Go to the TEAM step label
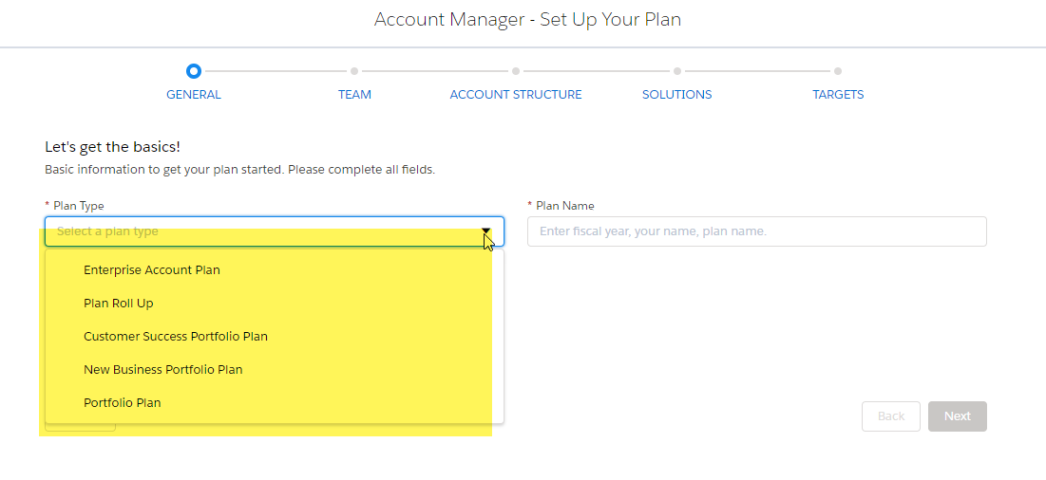The width and height of the screenshot is (1046, 480). click(x=354, y=95)
